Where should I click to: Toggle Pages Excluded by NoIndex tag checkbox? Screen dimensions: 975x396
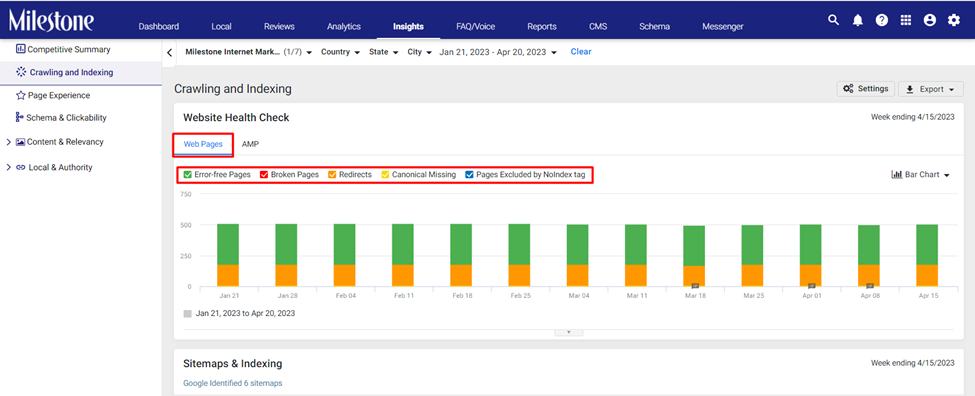point(469,175)
